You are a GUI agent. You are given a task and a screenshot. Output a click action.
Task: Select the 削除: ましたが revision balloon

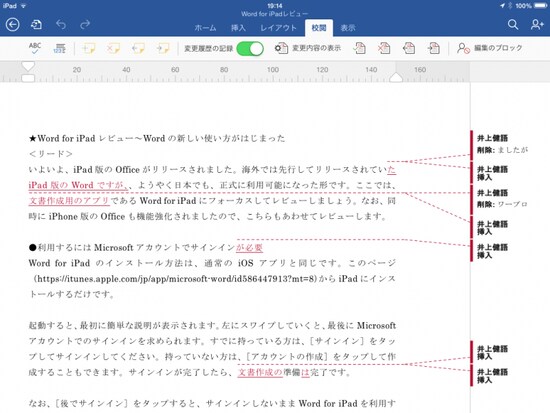tap(502, 145)
